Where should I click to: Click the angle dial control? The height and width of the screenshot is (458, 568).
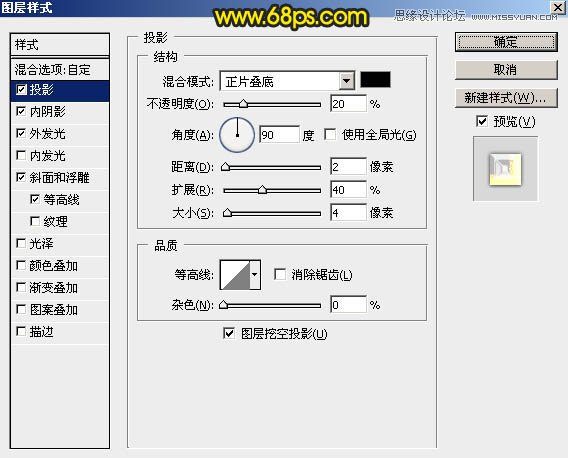[237, 135]
